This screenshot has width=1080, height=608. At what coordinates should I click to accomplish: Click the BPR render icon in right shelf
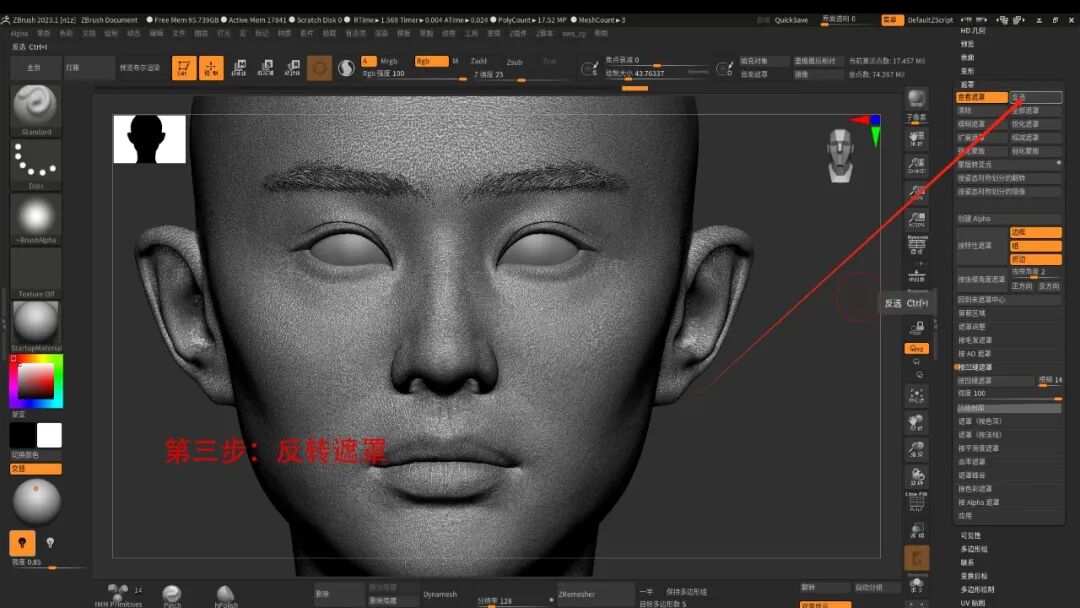point(917,98)
